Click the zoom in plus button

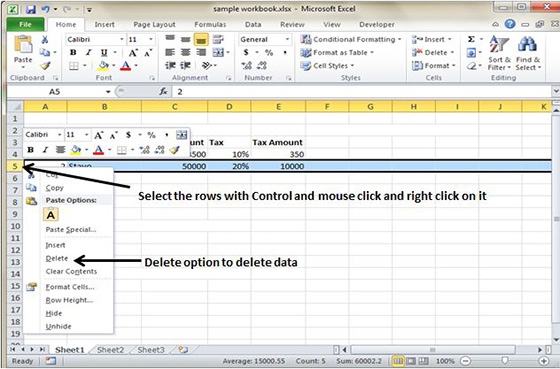pos(544,361)
